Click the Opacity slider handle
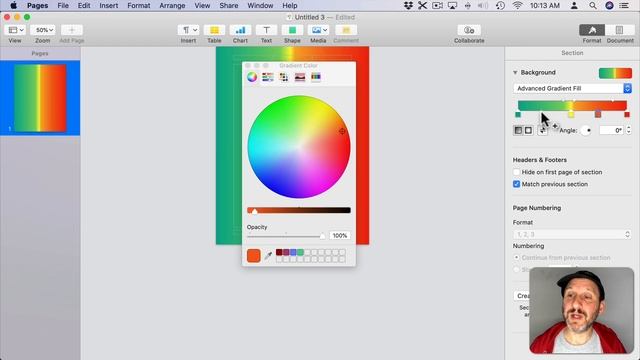Viewport: 640px width, 360px height. coord(322,236)
